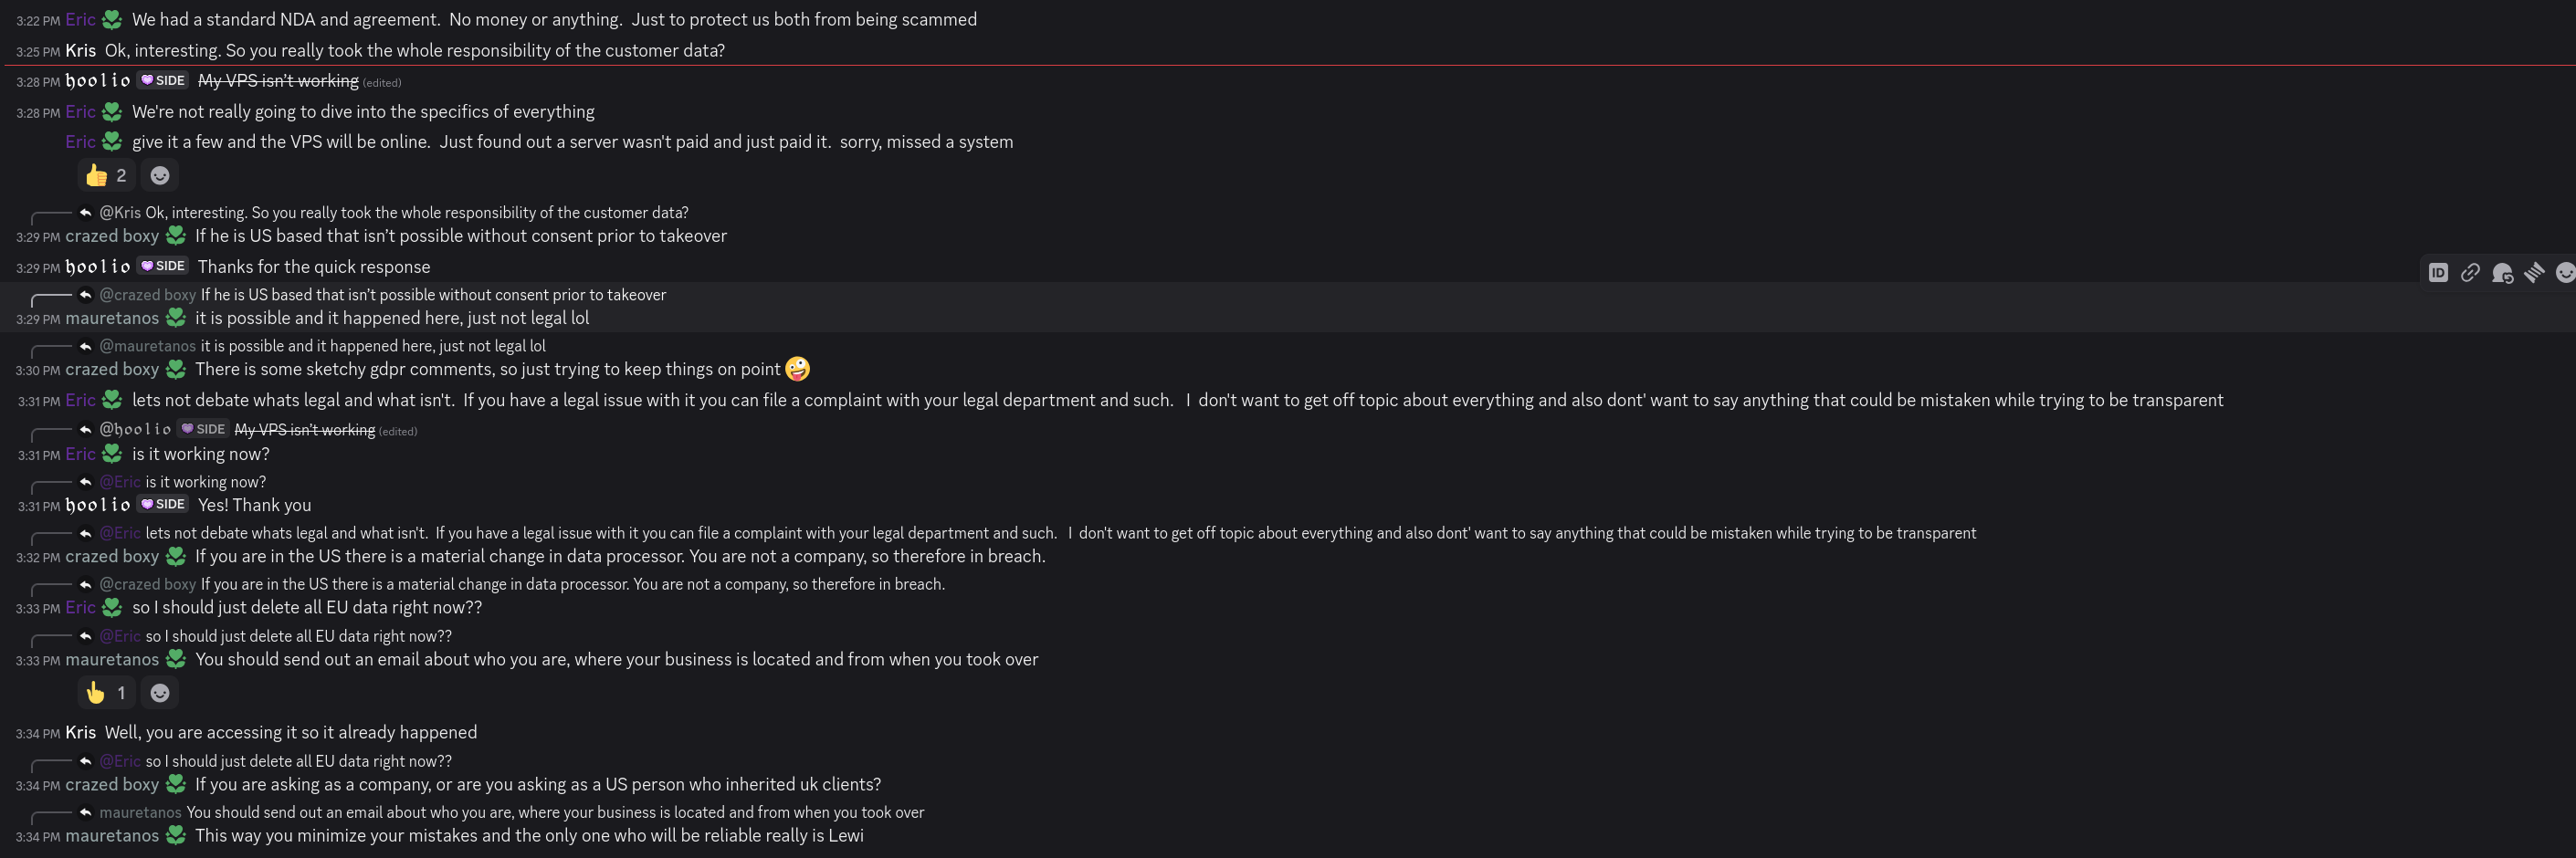This screenshot has height=858, width=2576.
Task: Create thread with spool icon
Action: (x=2534, y=273)
